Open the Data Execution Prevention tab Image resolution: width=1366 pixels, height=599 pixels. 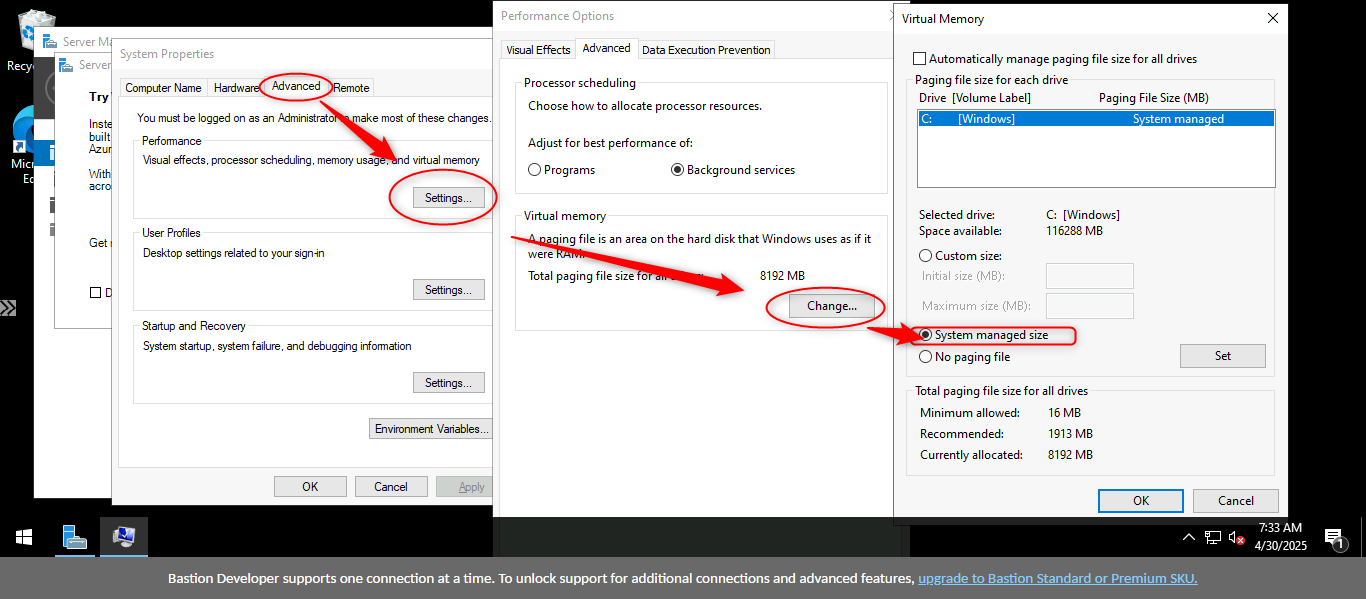click(x=706, y=50)
